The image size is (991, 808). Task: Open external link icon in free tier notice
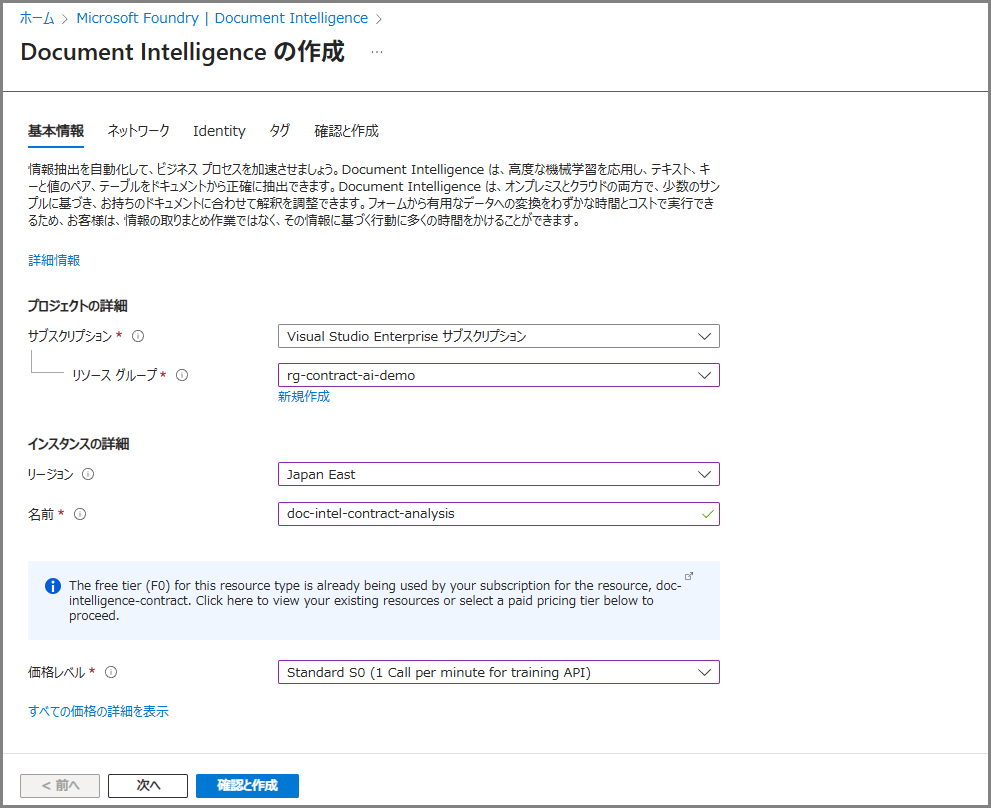point(688,576)
